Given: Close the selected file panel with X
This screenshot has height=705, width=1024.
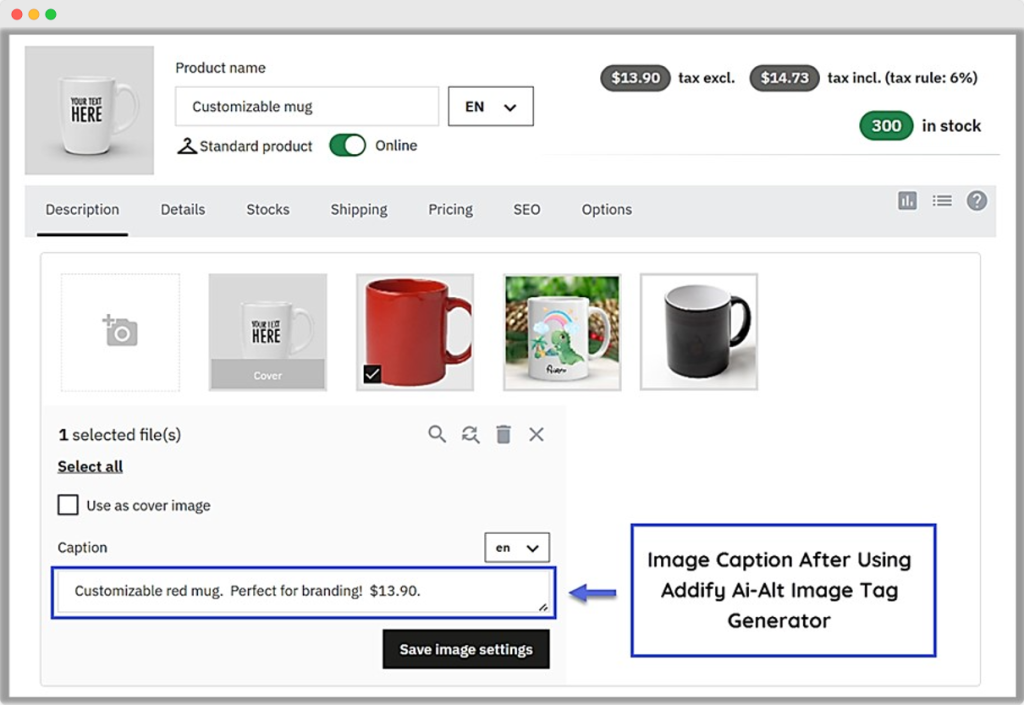Looking at the screenshot, I should pos(536,434).
